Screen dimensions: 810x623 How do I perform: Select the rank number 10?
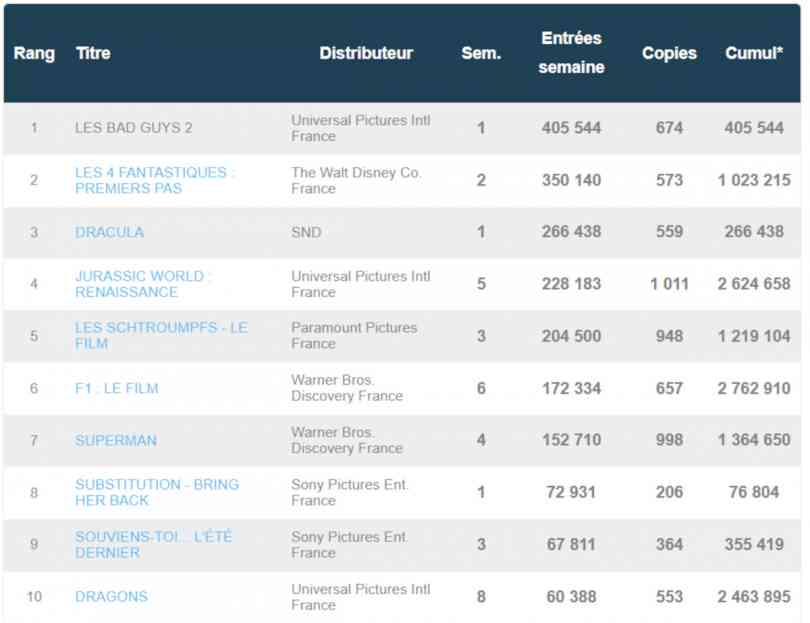(x=34, y=597)
